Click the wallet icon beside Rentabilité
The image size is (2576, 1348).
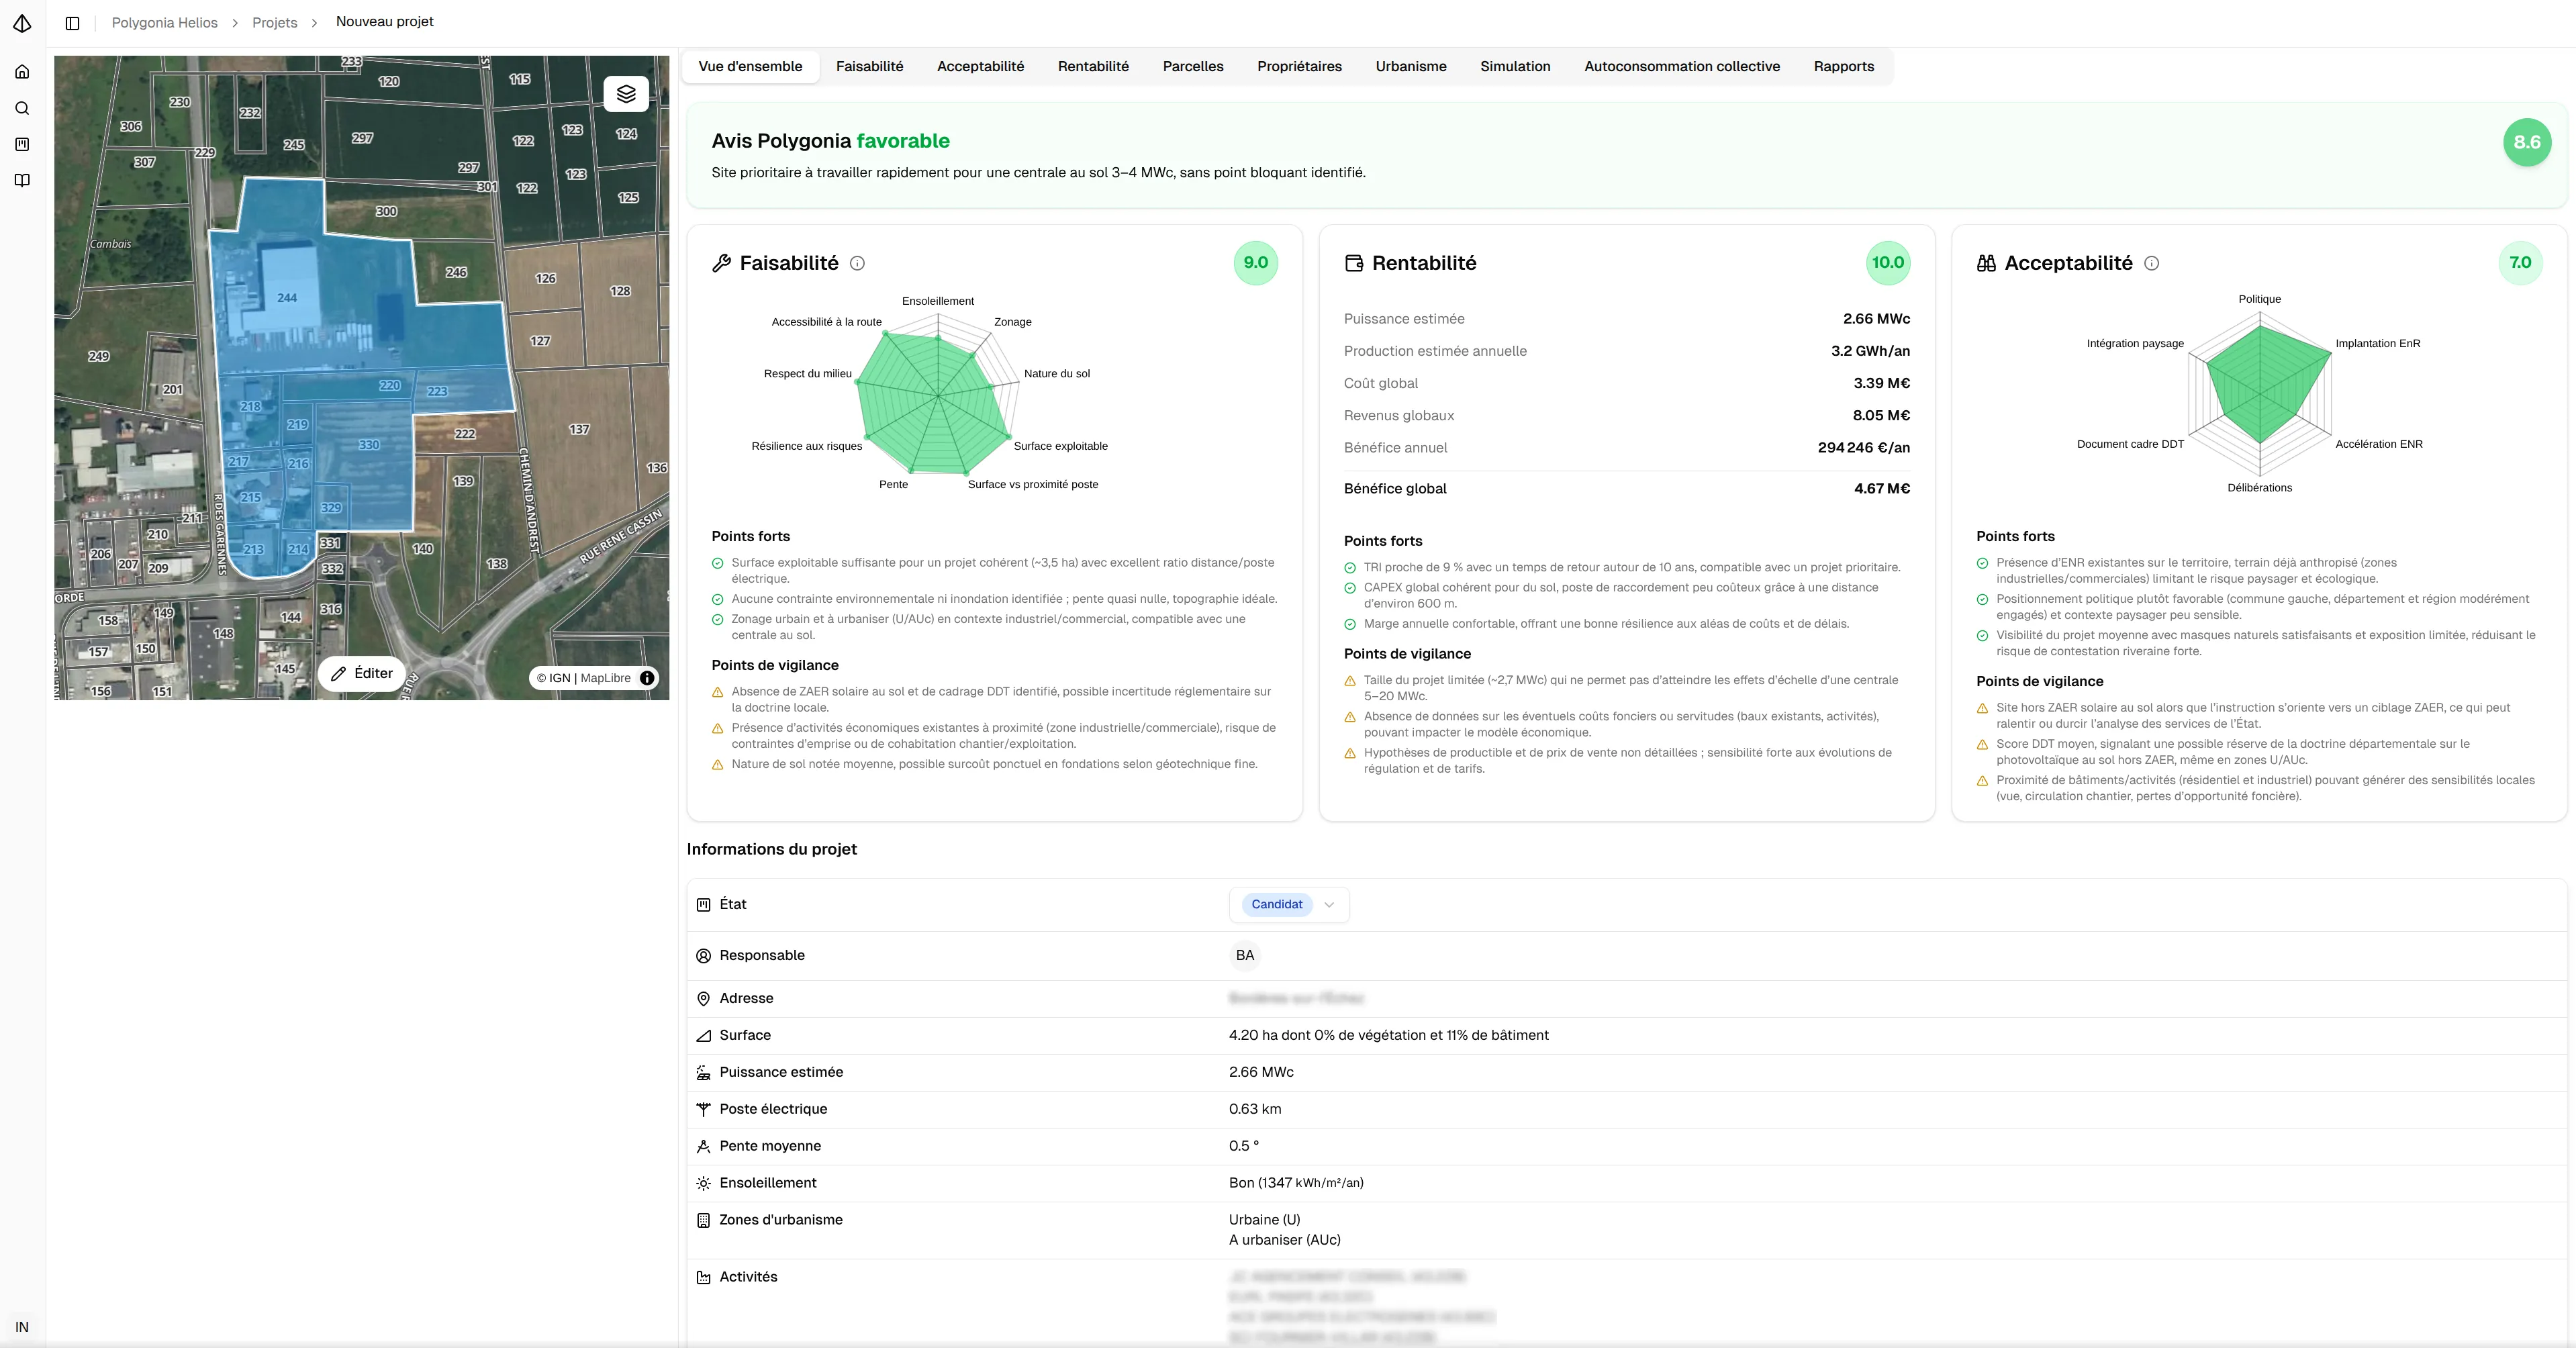[x=1354, y=263]
